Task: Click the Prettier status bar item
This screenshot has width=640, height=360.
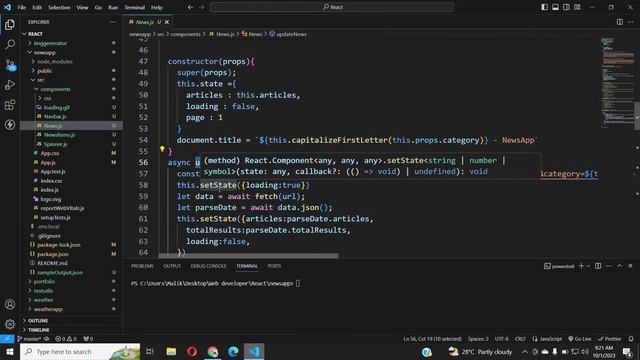Action: [x=609, y=339]
